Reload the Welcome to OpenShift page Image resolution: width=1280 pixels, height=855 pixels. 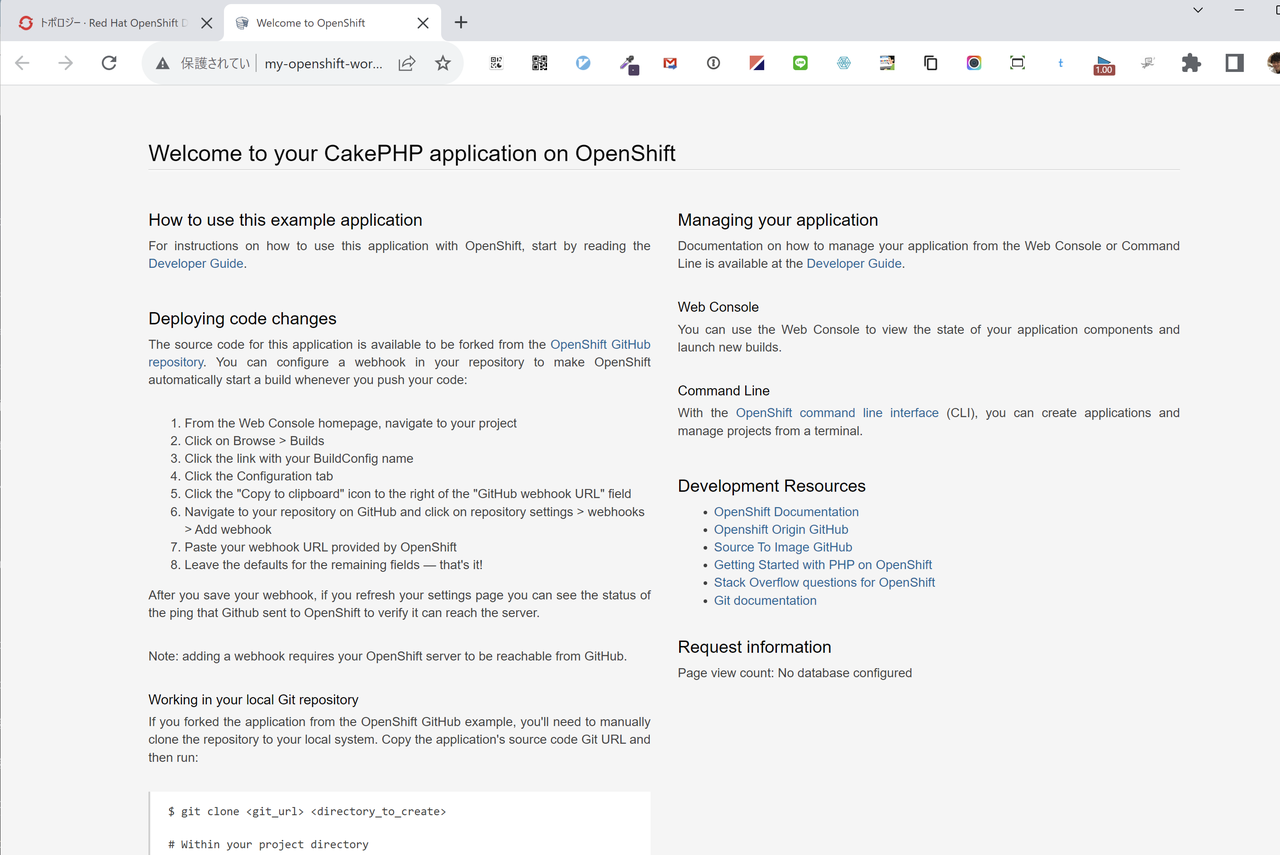point(109,63)
